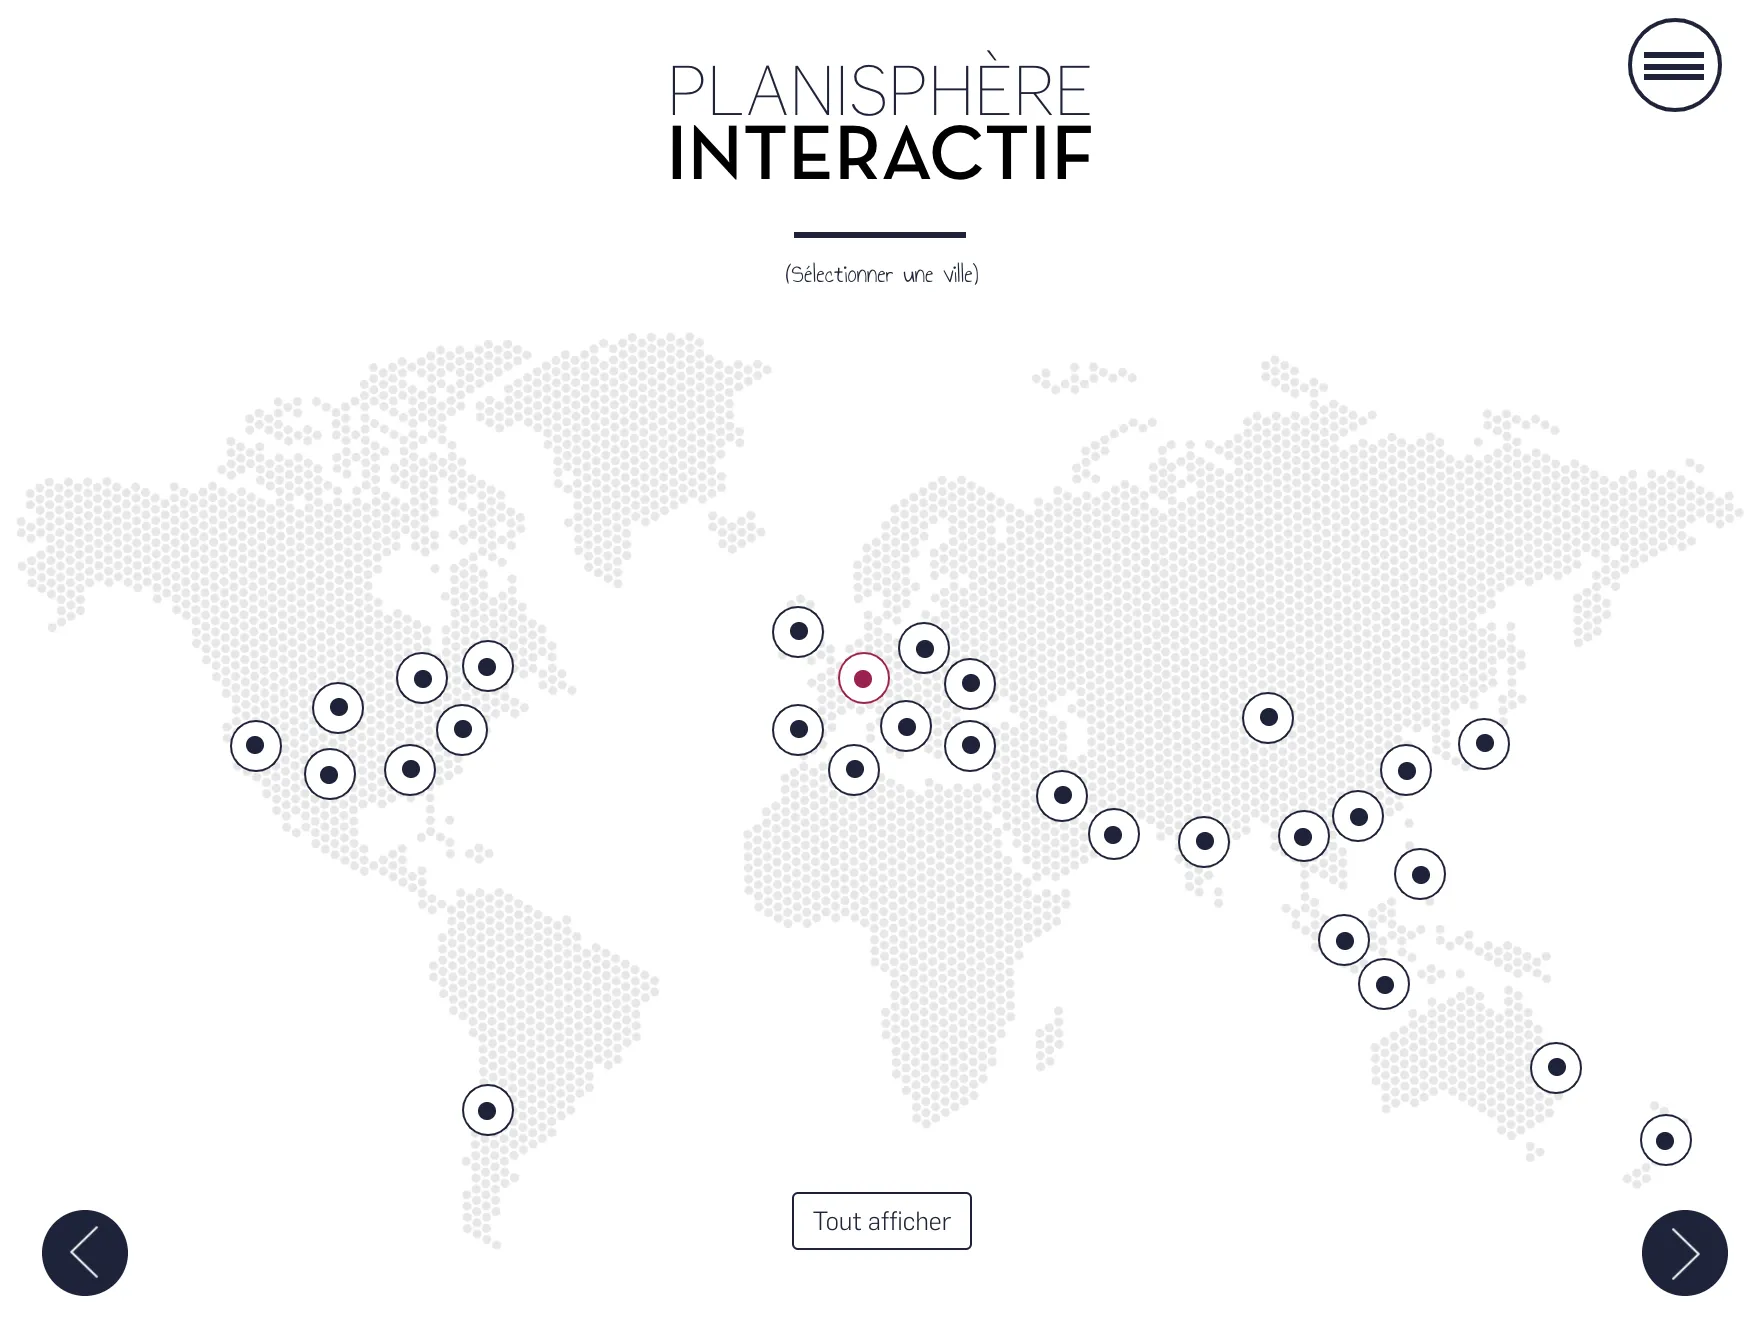Click the Tout afficher button

pos(882,1221)
